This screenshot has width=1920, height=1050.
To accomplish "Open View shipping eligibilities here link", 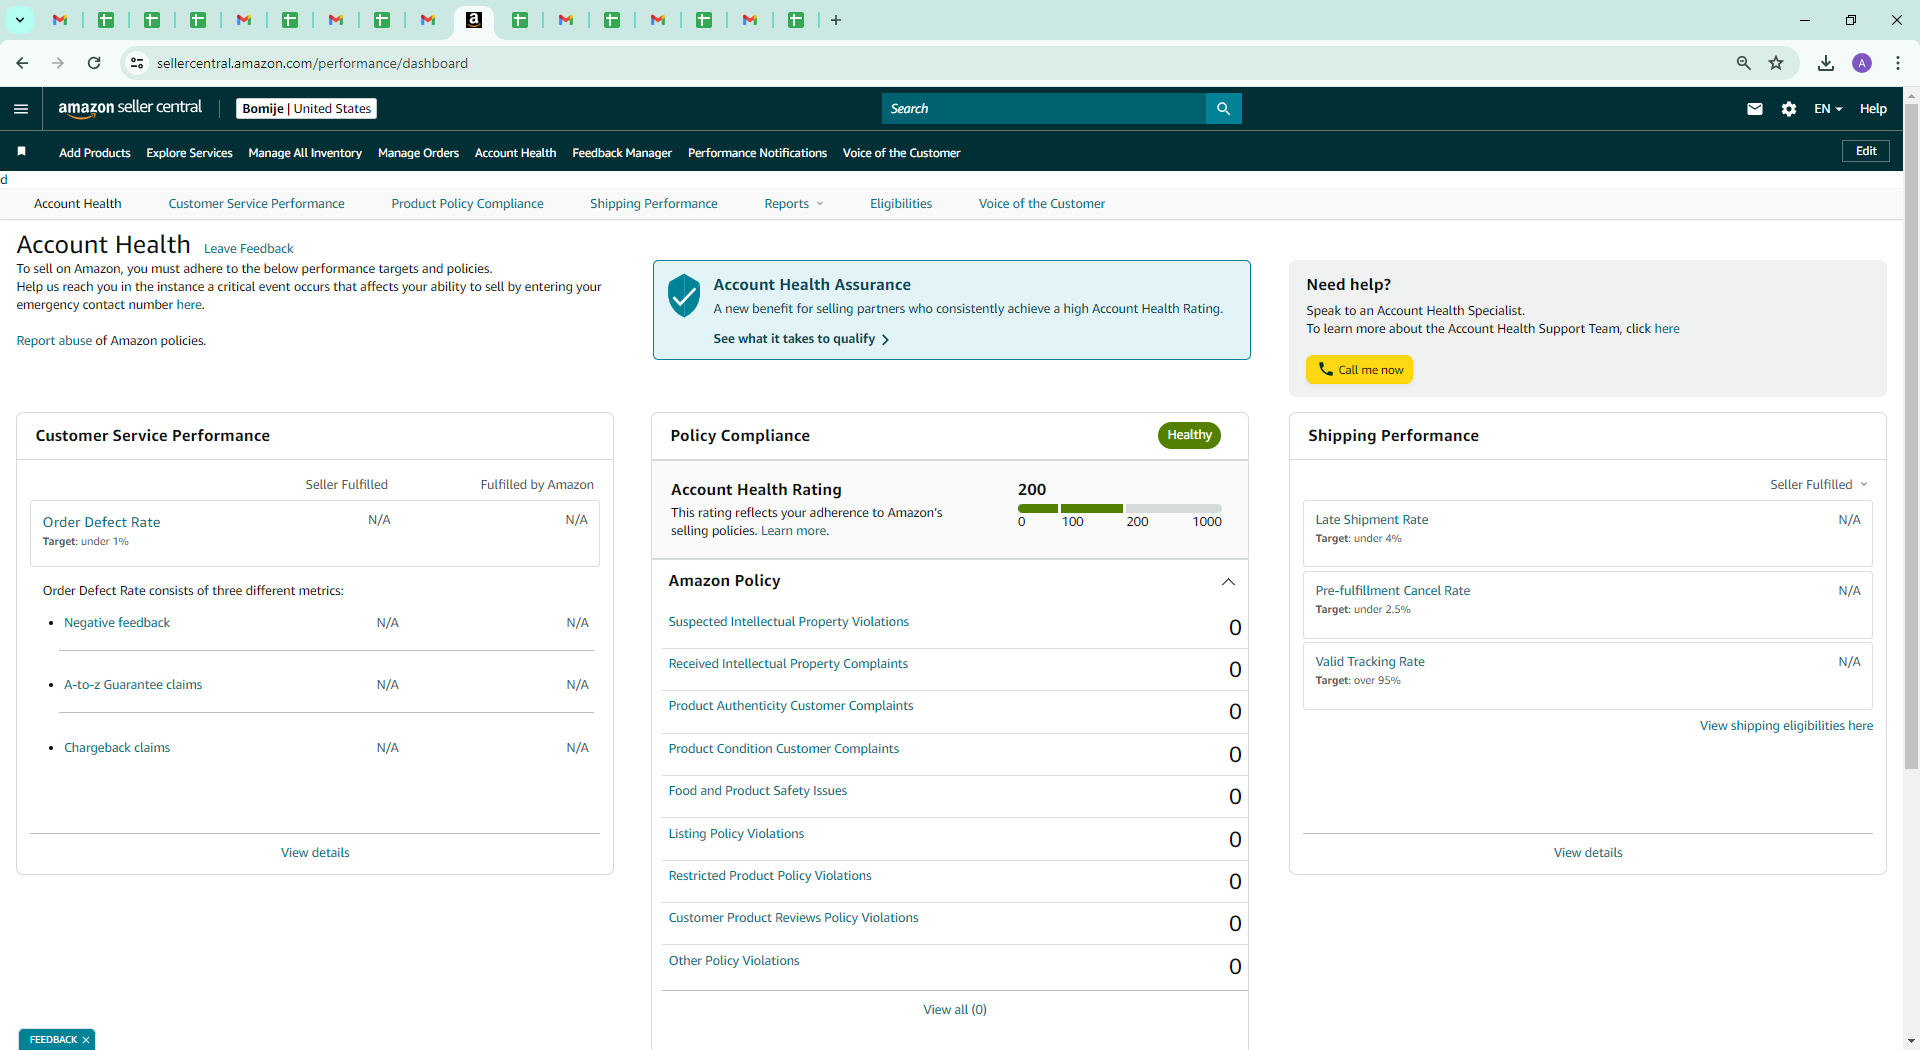I will pyautogui.click(x=1786, y=726).
